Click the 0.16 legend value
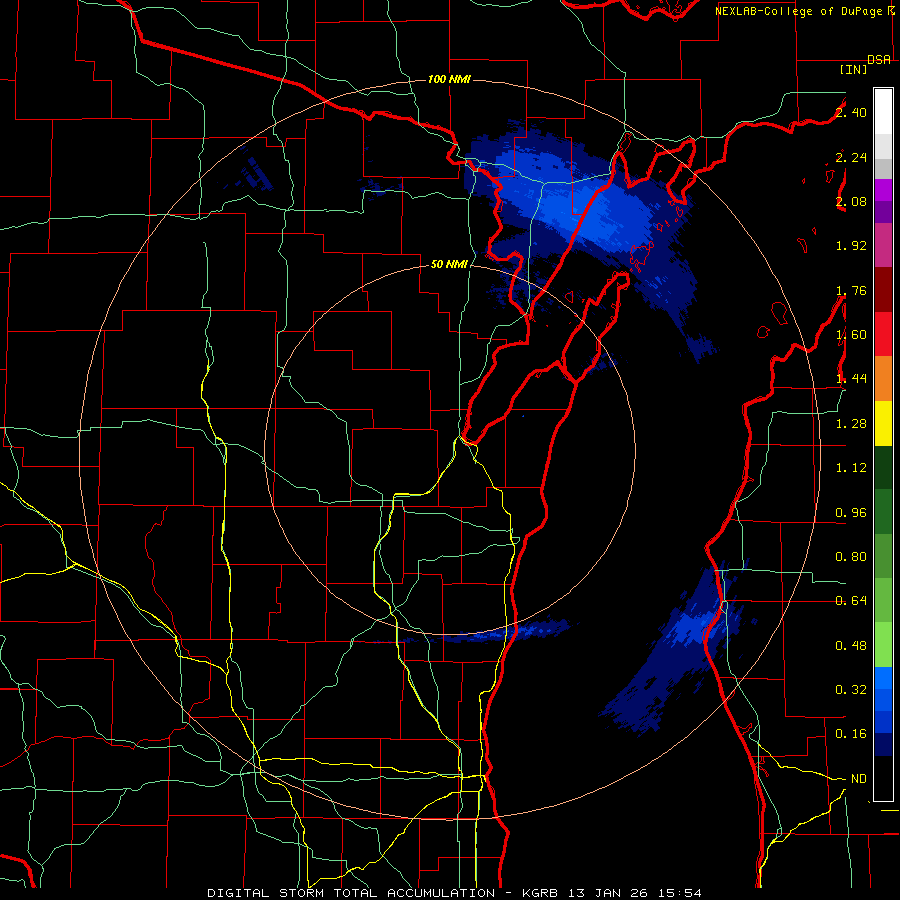This screenshot has width=900, height=900. (x=851, y=734)
